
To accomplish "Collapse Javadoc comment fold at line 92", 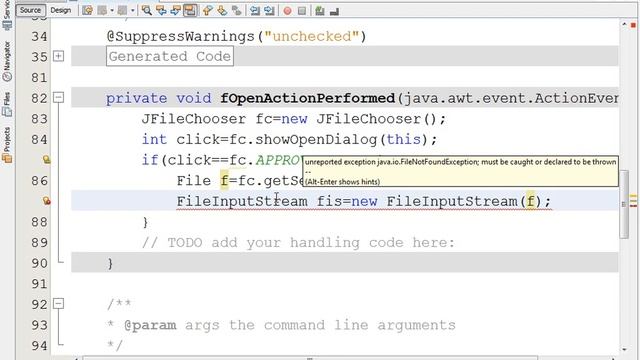I will point(59,303).
